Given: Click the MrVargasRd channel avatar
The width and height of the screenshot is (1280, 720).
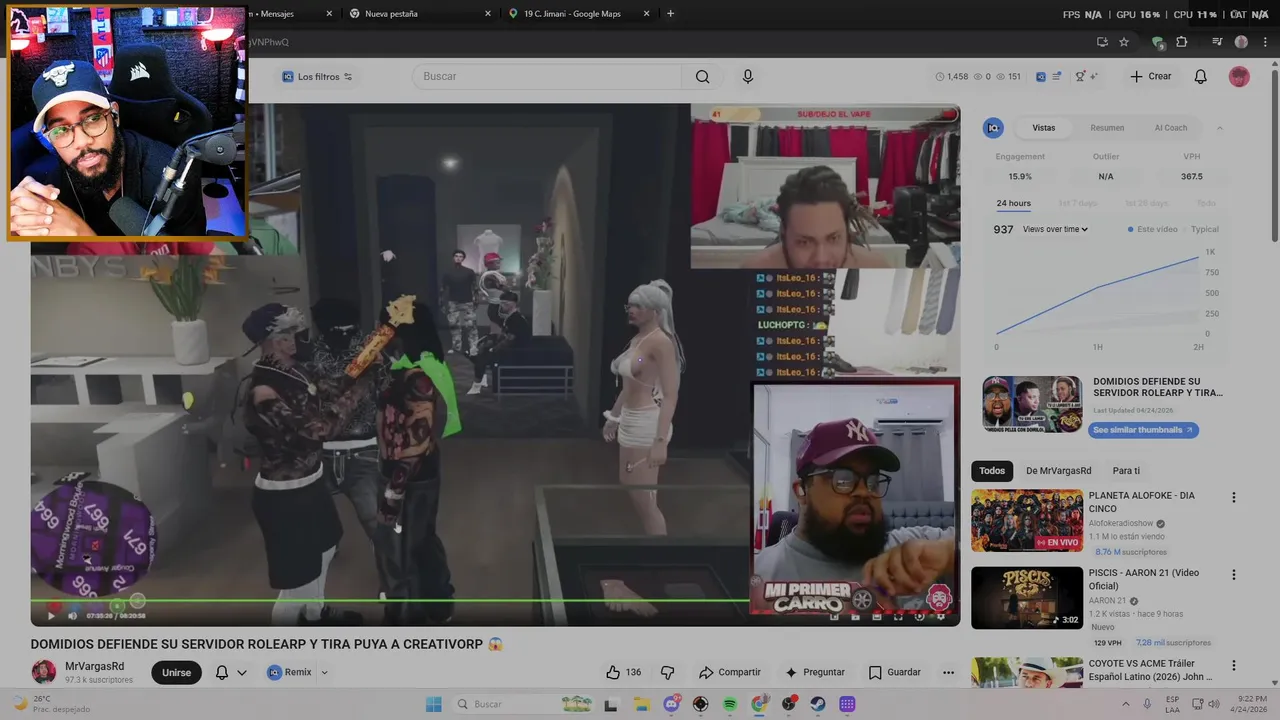Looking at the screenshot, I should 43,672.
